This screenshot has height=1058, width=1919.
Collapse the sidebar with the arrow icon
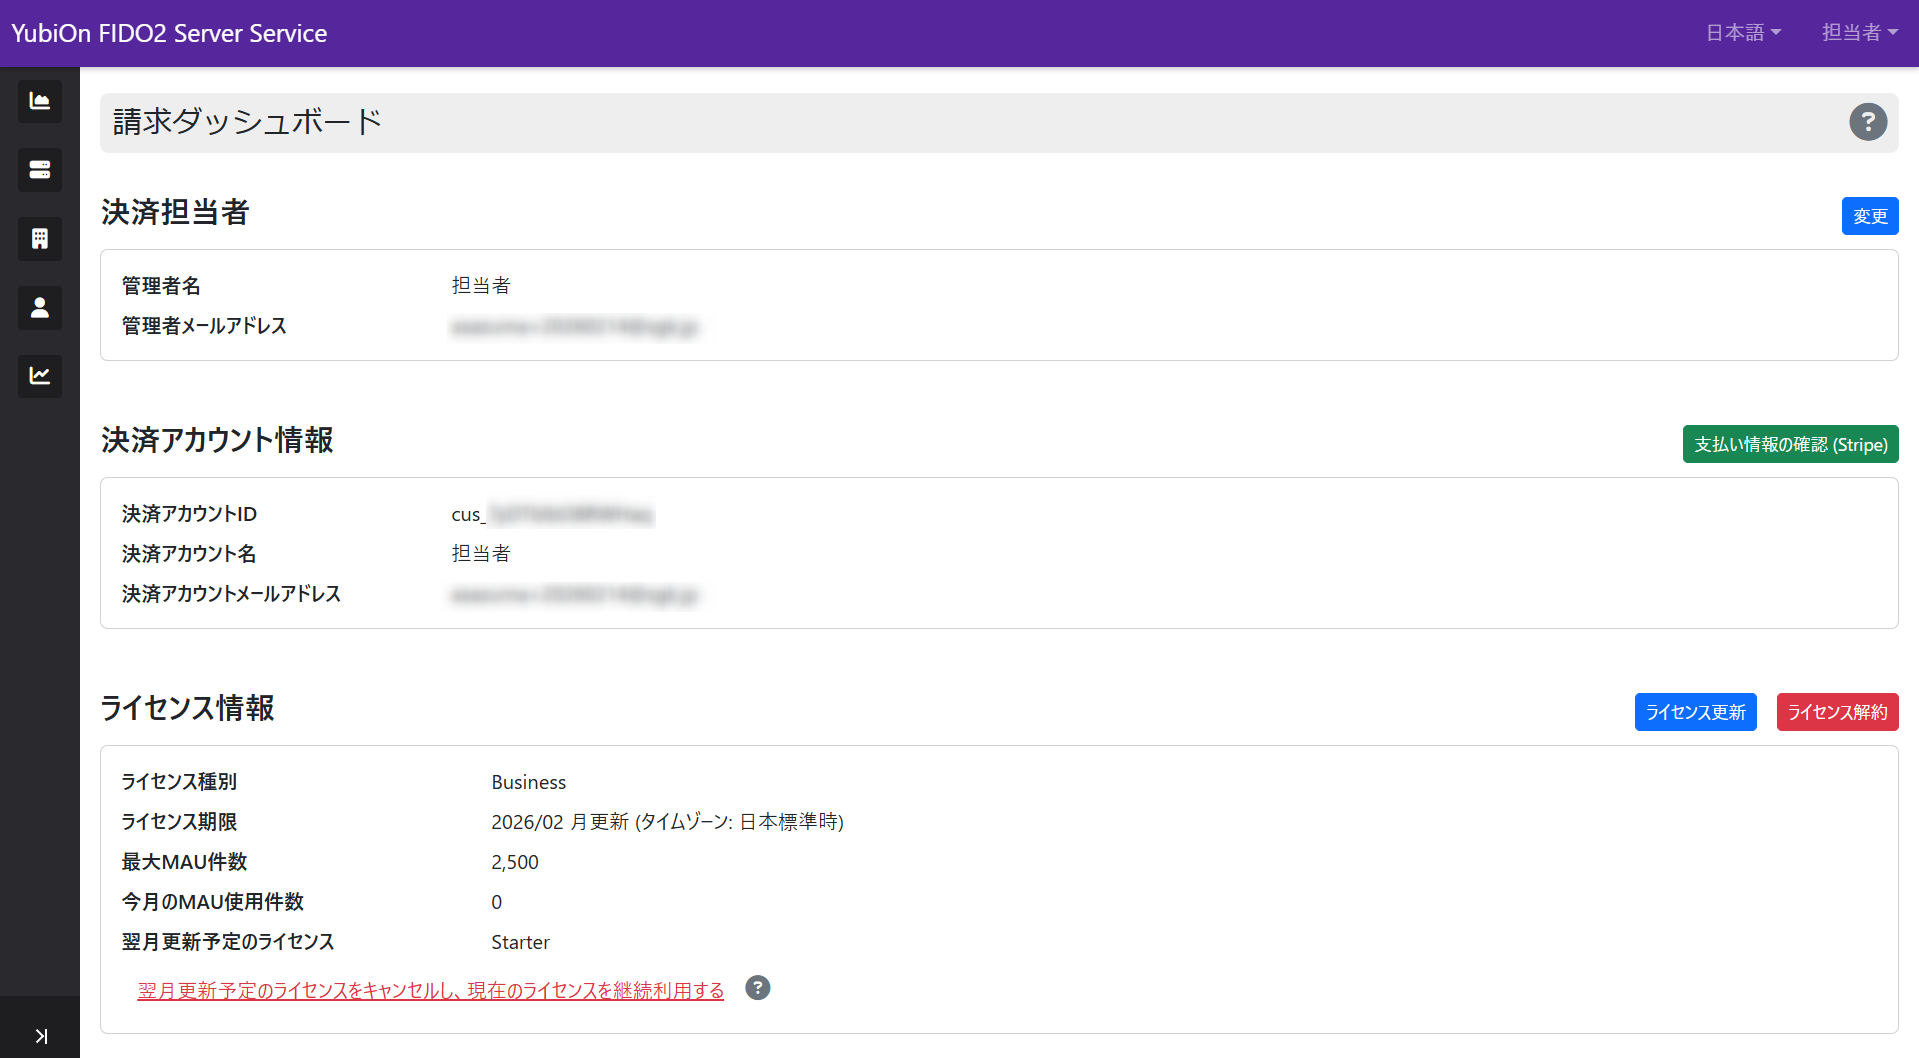39,1037
